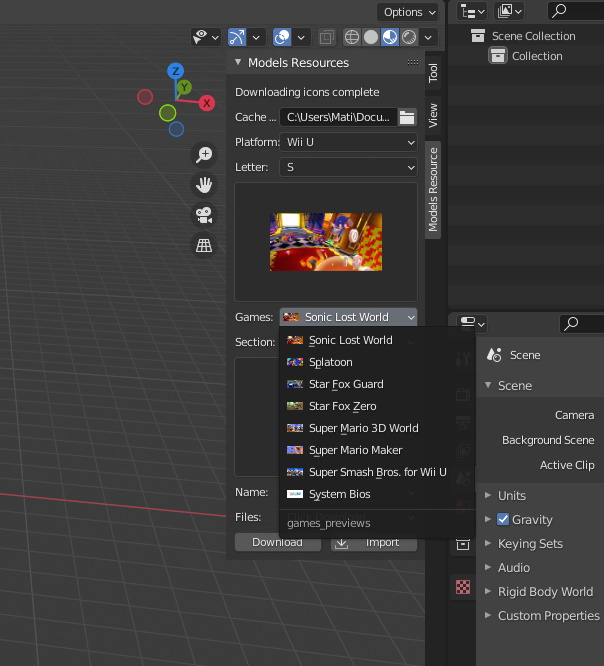Choose Super Mario 3D World

click(x=376, y=428)
